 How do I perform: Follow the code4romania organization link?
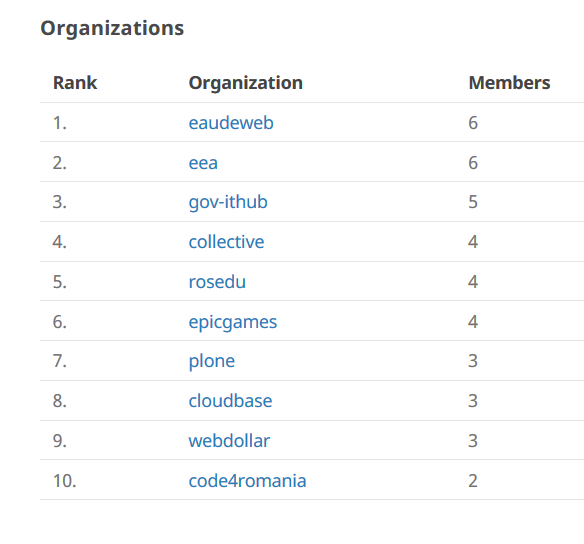click(x=247, y=481)
